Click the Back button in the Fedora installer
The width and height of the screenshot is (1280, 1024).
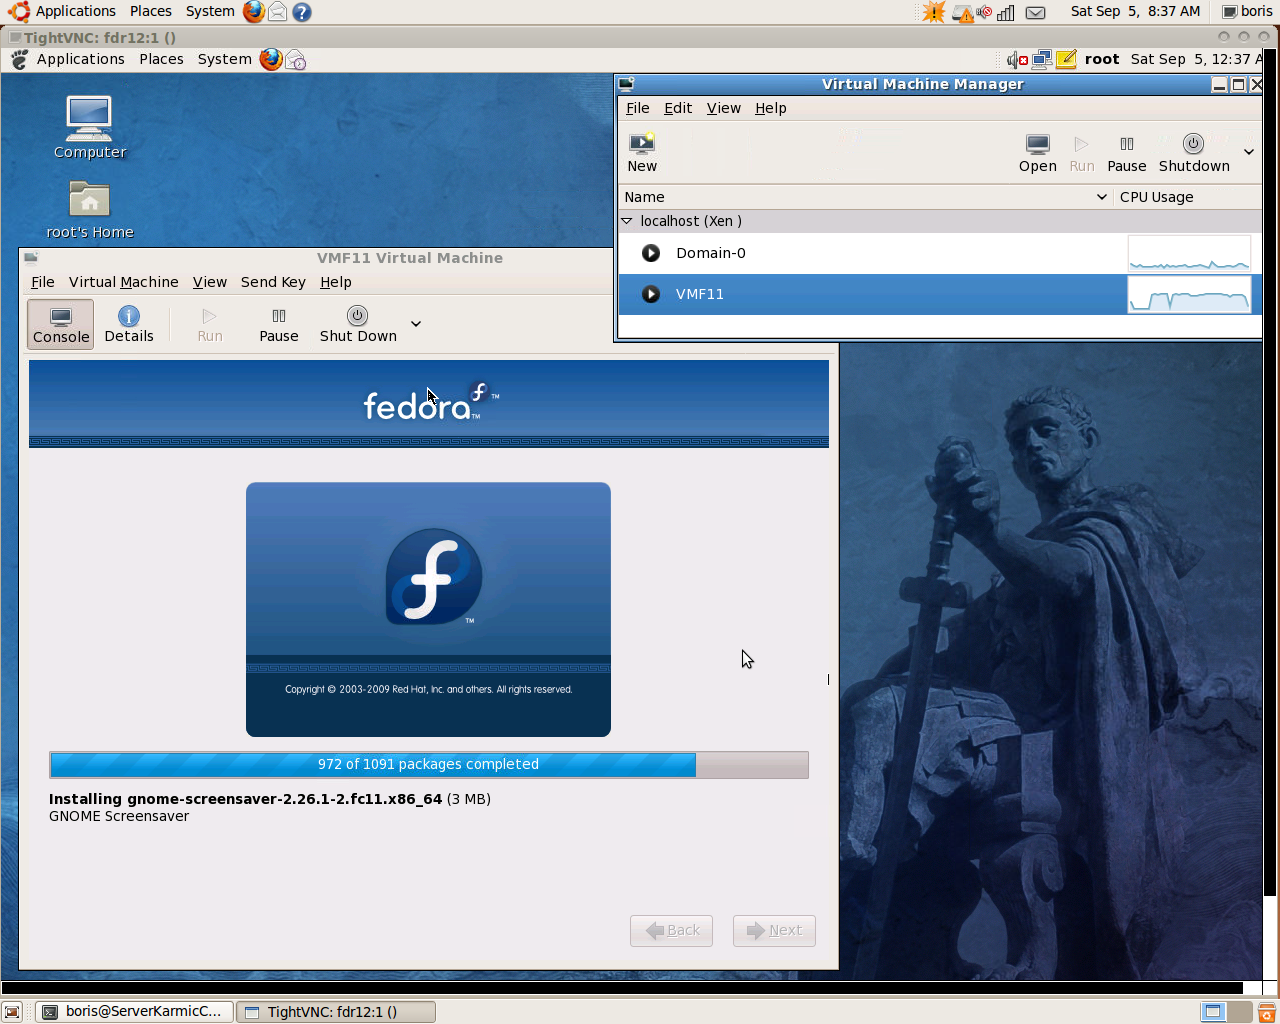tap(671, 930)
